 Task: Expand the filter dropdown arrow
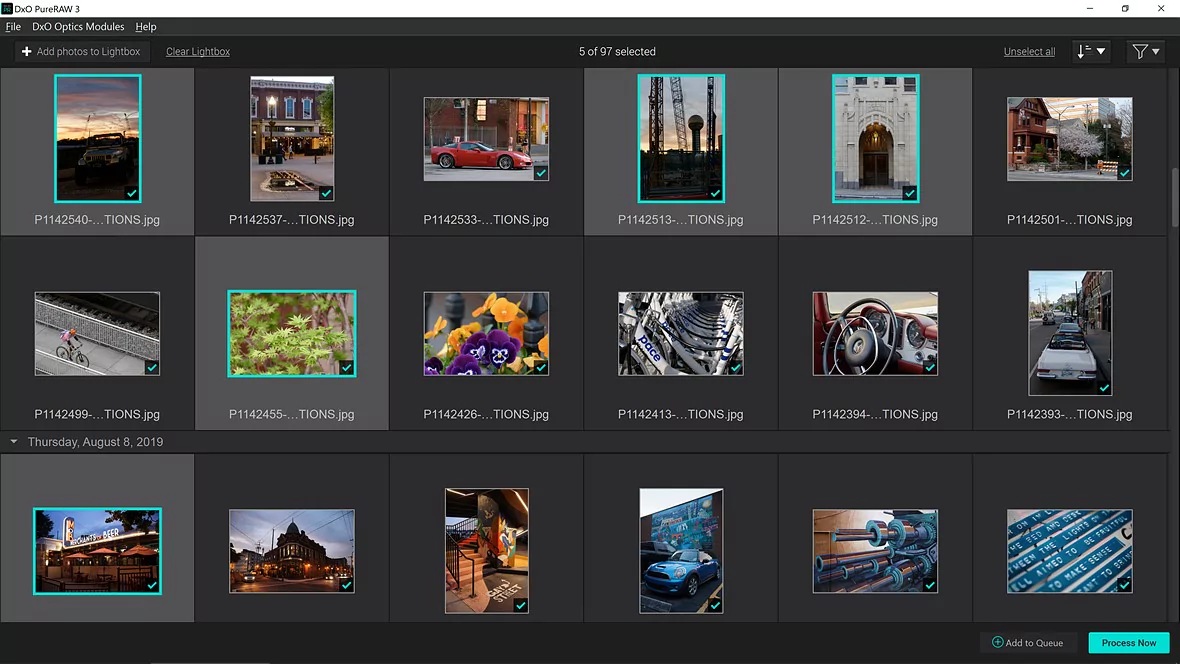[x=1156, y=52]
